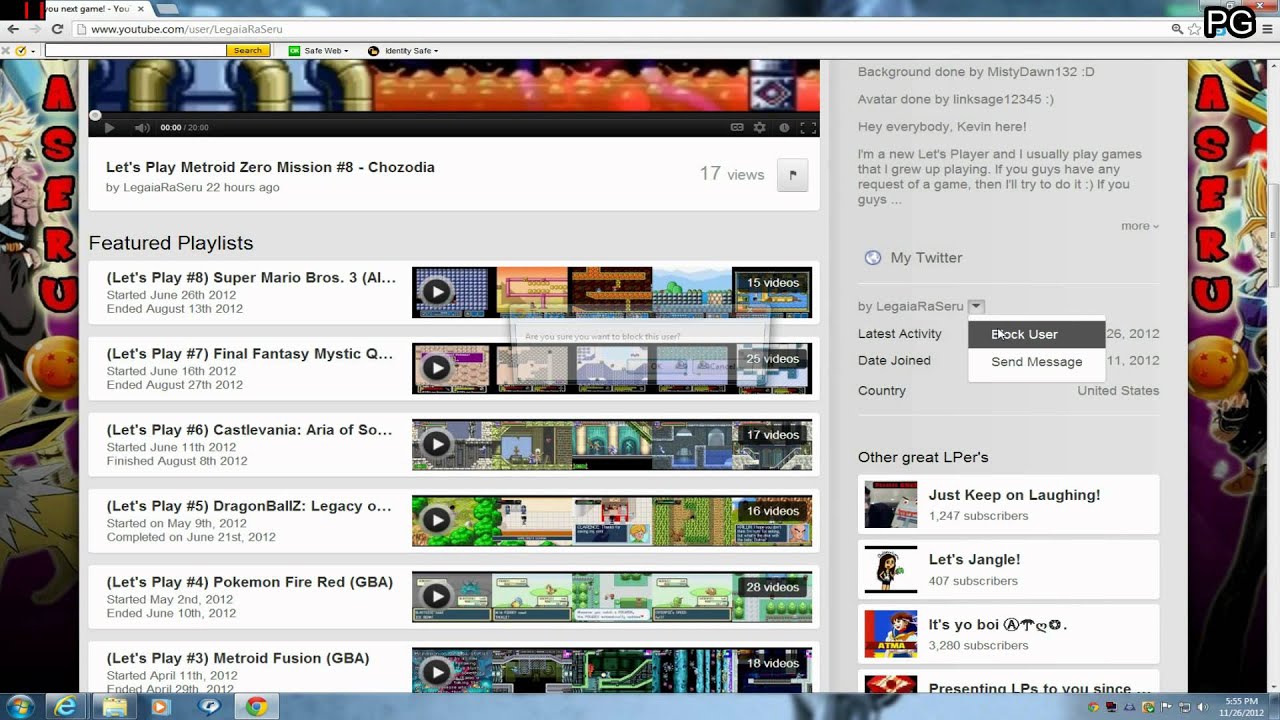Expand channel description with more
The height and width of the screenshot is (720, 1280).
1140,226
